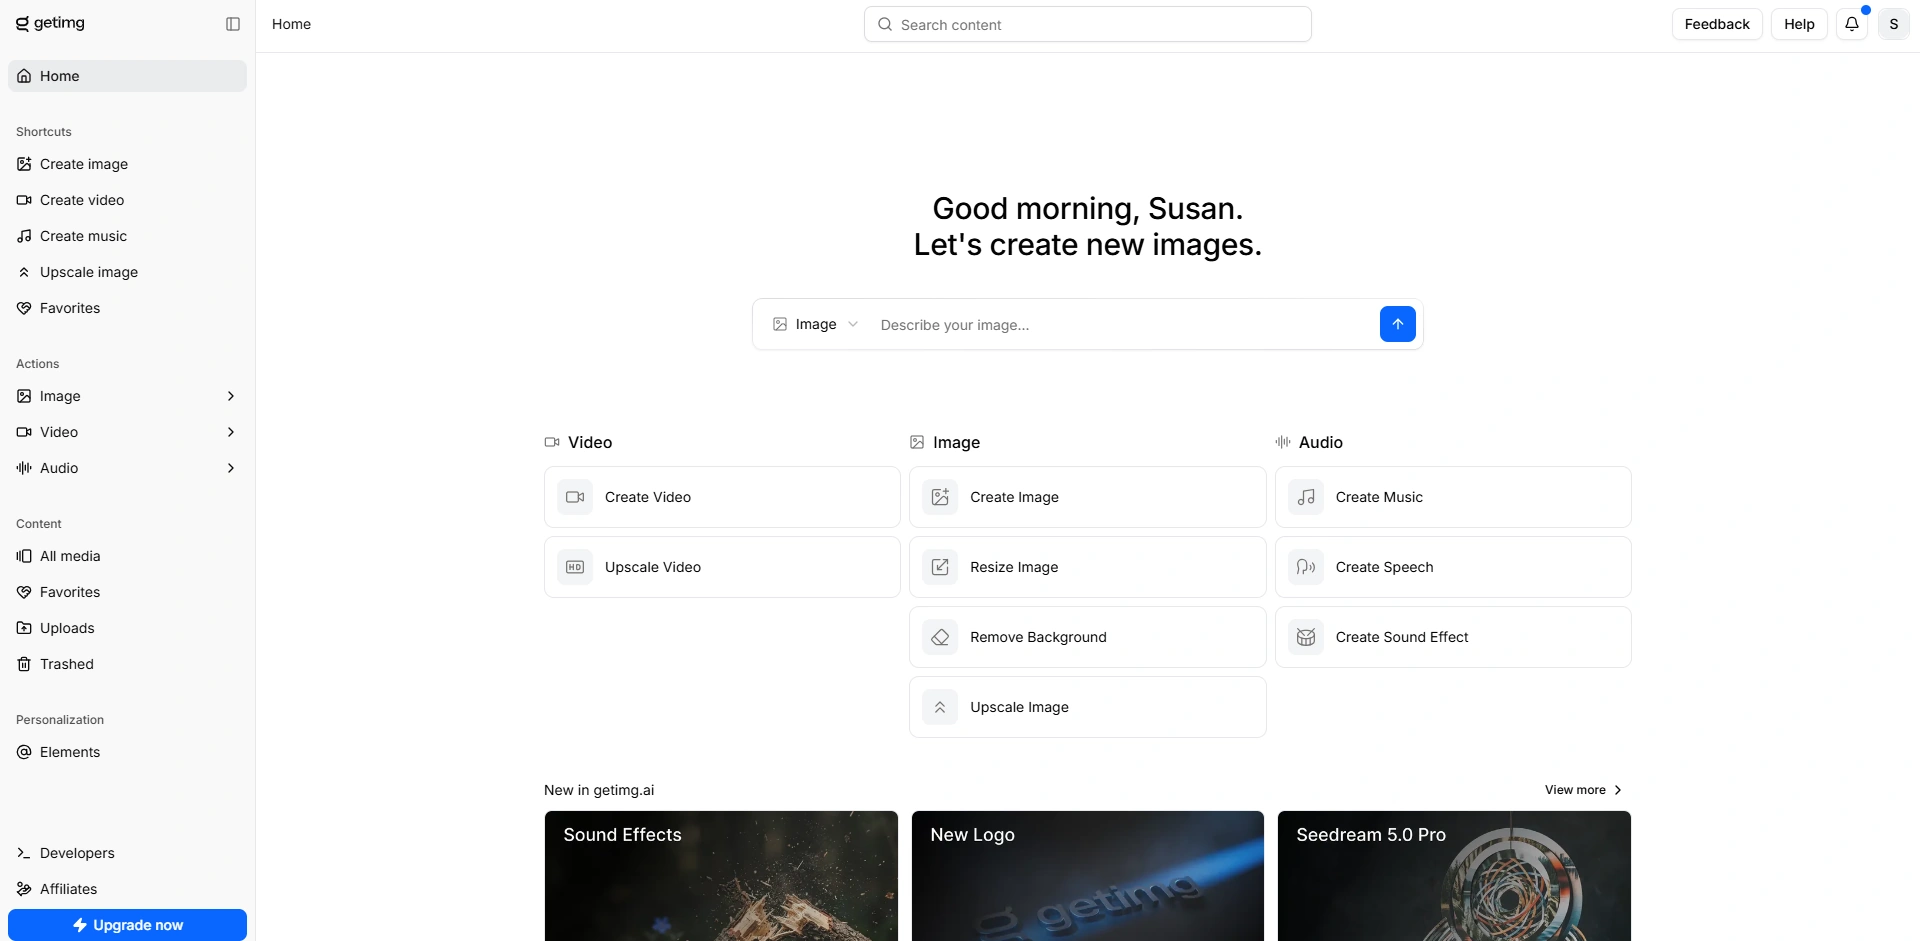Open the Create Speech card
The width and height of the screenshot is (1920, 941).
click(1453, 567)
